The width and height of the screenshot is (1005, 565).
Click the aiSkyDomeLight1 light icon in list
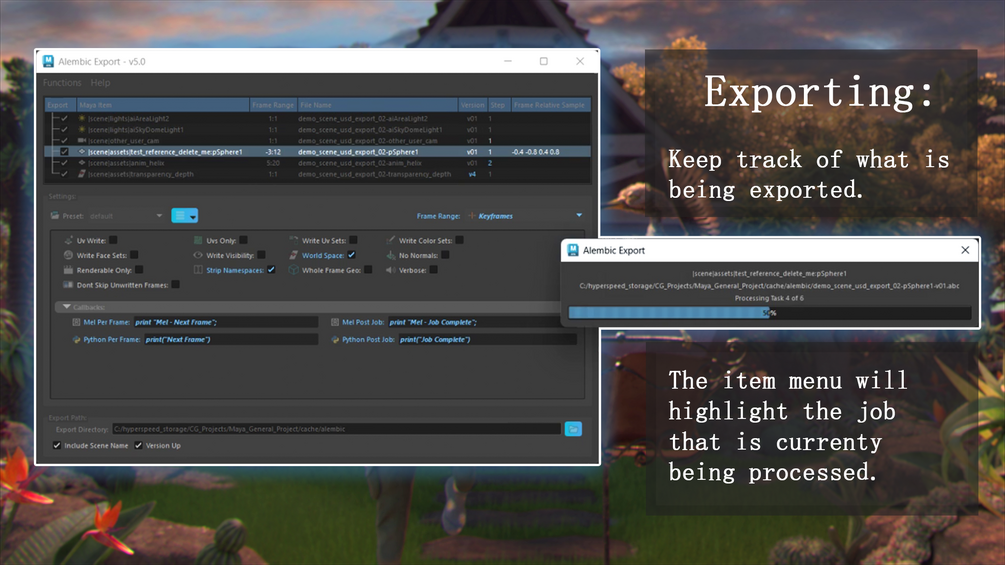[81, 129]
